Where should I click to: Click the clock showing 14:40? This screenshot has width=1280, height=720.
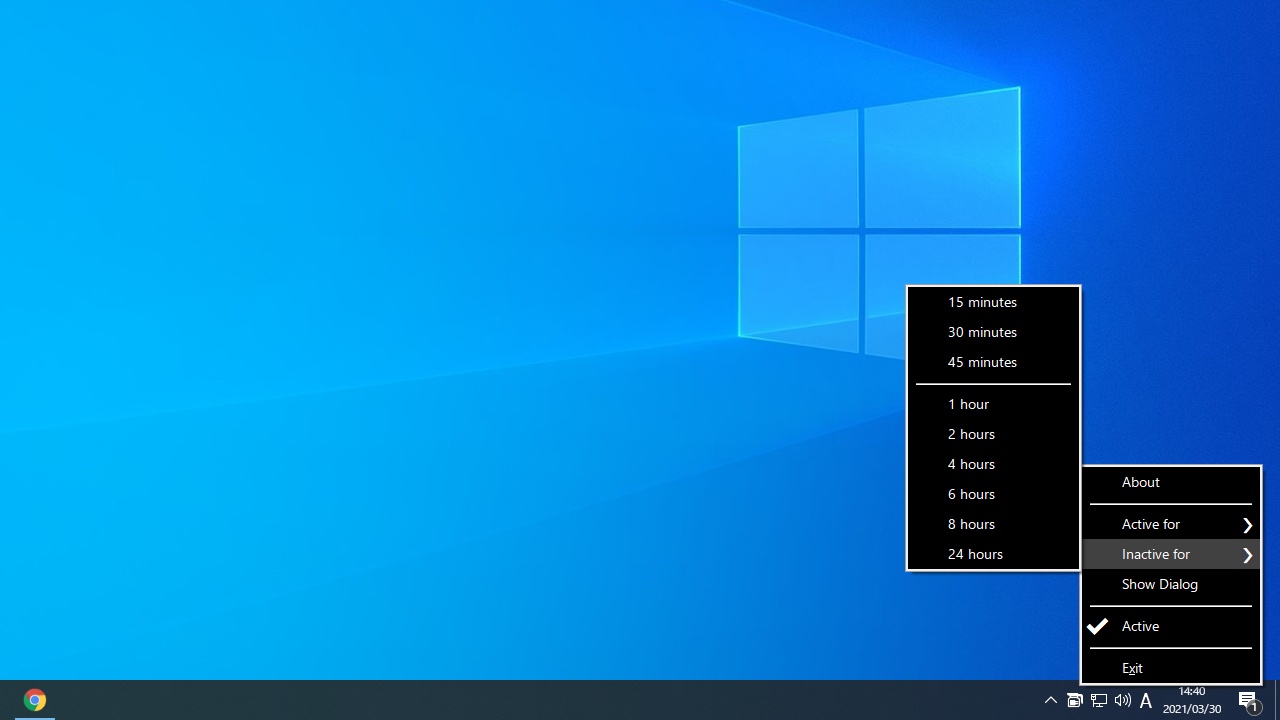tap(1192, 700)
